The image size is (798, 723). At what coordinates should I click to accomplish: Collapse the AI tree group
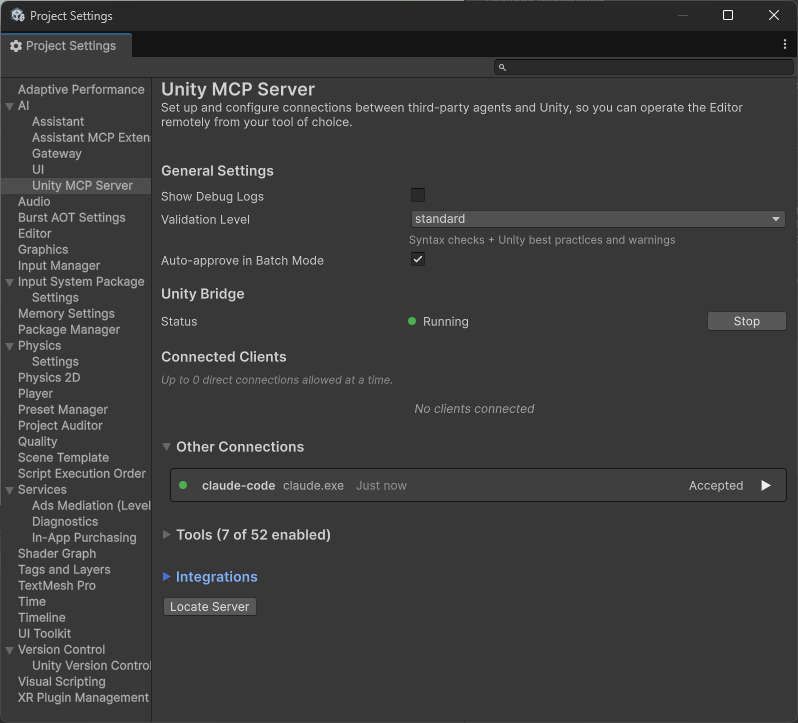pos(9,106)
